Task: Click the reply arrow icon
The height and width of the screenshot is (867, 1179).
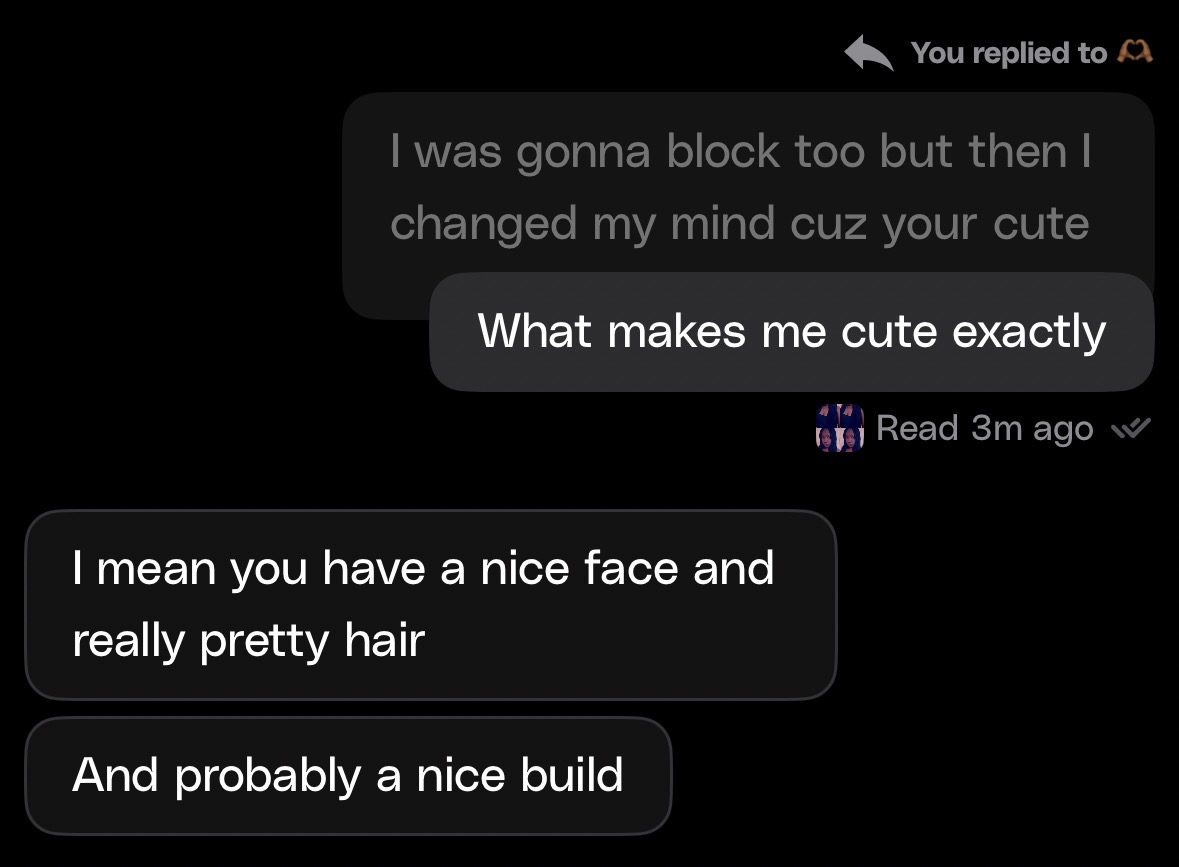Action: click(x=868, y=53)
